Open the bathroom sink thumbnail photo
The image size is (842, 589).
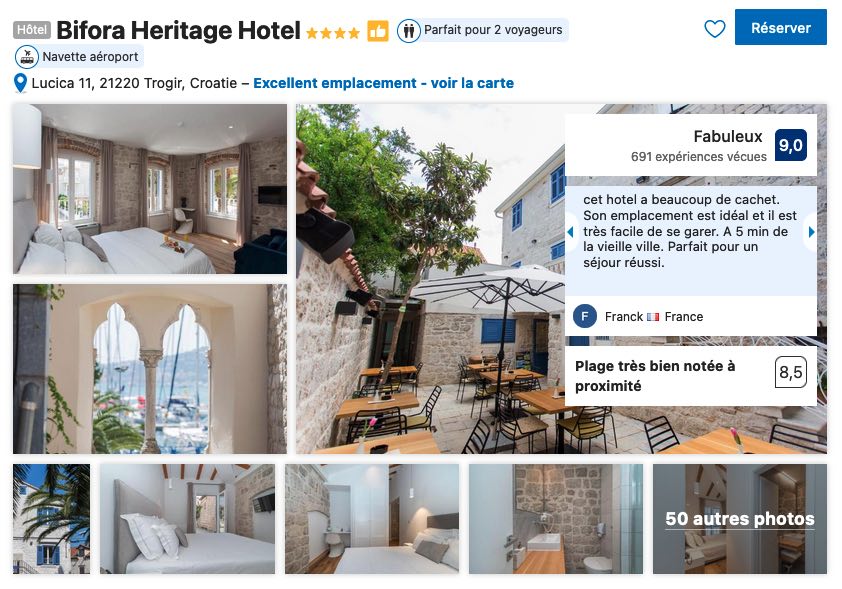tap(555, 519)
